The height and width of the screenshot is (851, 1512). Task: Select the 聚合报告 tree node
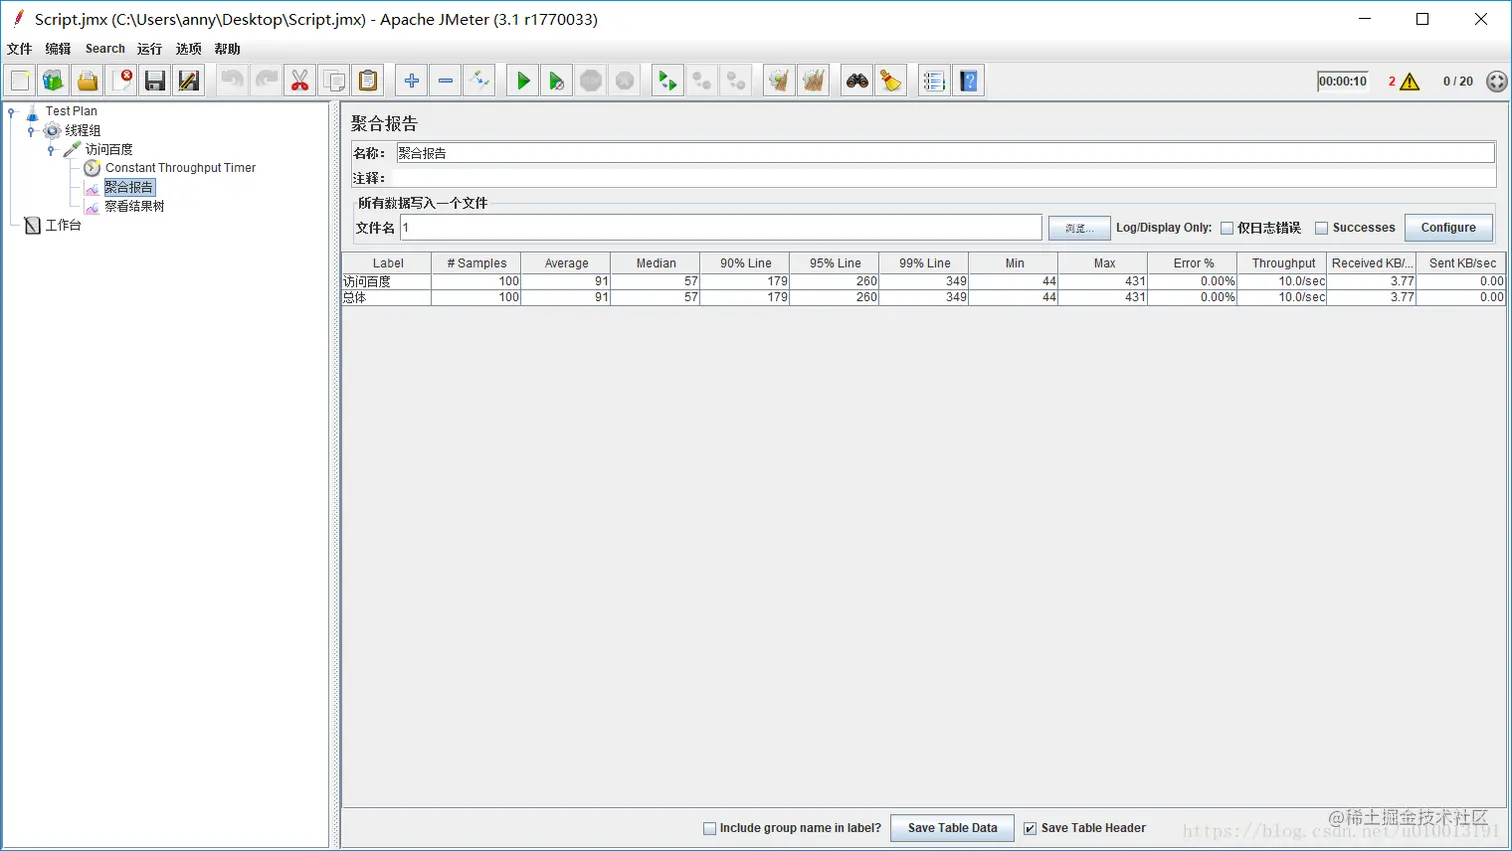point(129,187)
